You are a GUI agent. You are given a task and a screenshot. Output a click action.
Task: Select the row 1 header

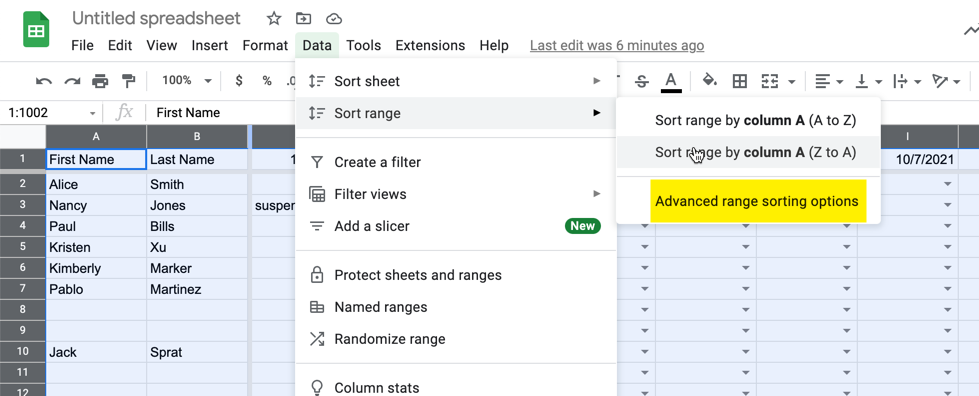22,159
